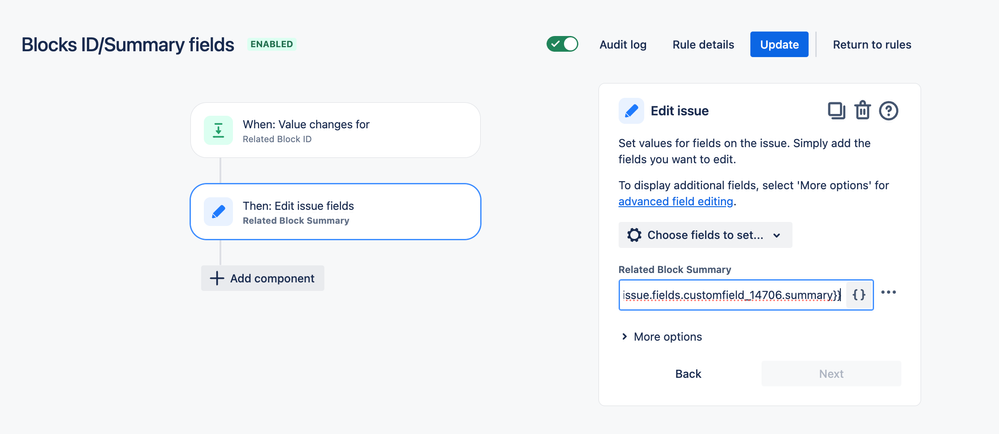The image size is (999, 434).
Task: Delete the Edit issue component
Action: 862,111
